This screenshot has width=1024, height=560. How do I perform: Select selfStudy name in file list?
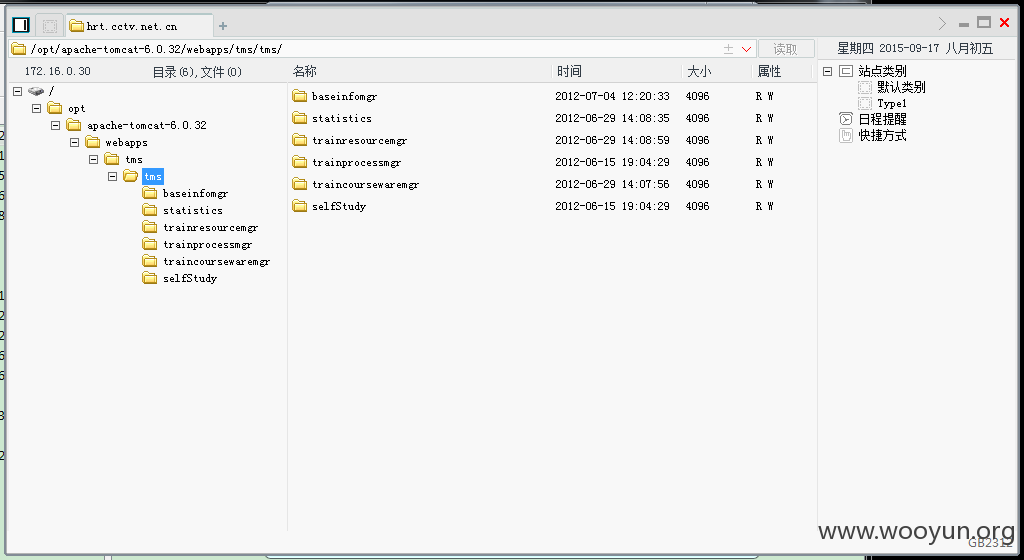coord(338,206)
